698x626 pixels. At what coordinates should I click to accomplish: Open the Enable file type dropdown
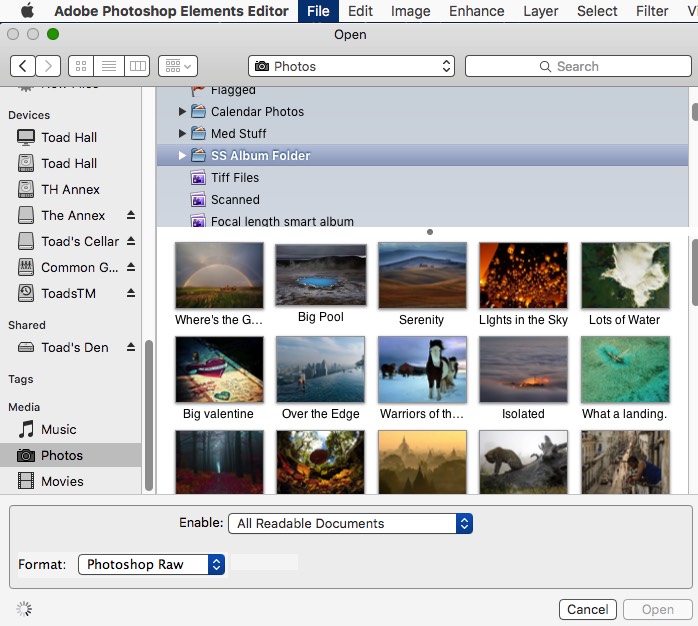[x=350, y=523]
